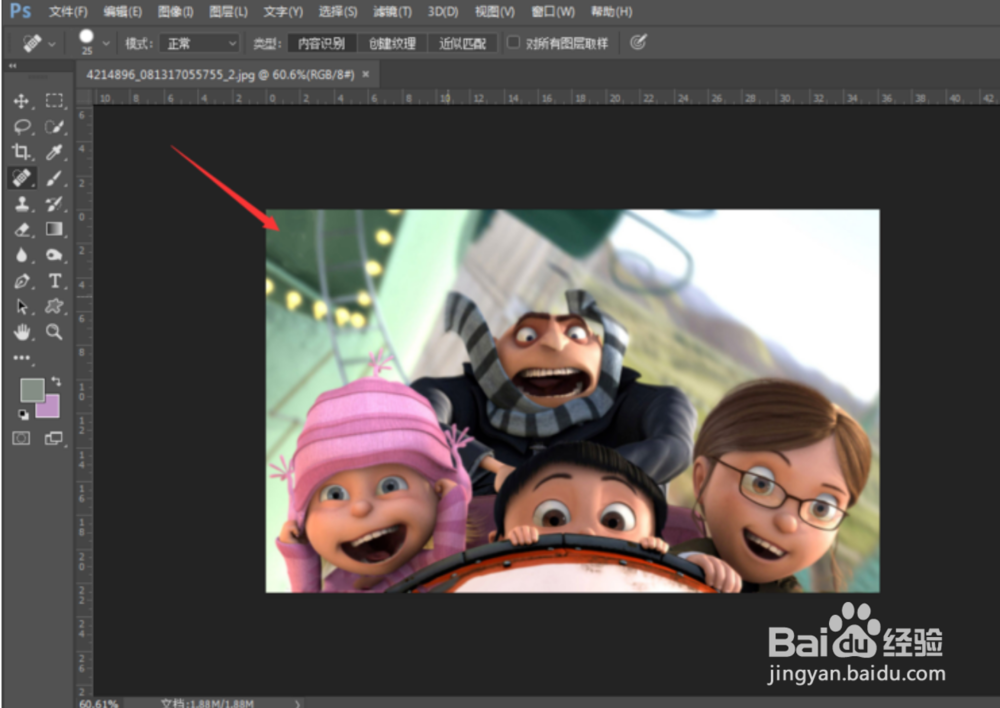The width and height of the screenshot is (1000, 708).
Task: Click the zoom percentage field 60.61%
Action: [99, 704]
